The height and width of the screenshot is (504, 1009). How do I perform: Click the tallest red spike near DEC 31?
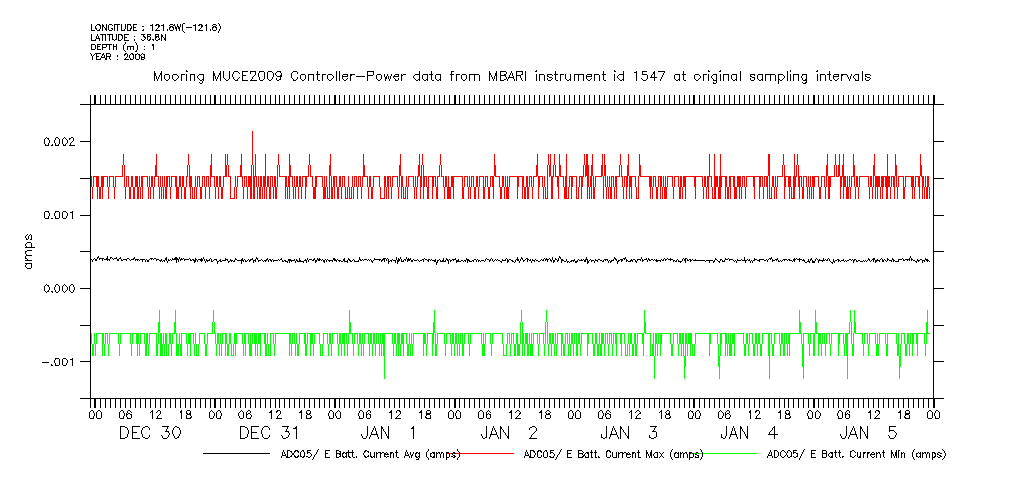pyautogui.click(x=252, y=134)
